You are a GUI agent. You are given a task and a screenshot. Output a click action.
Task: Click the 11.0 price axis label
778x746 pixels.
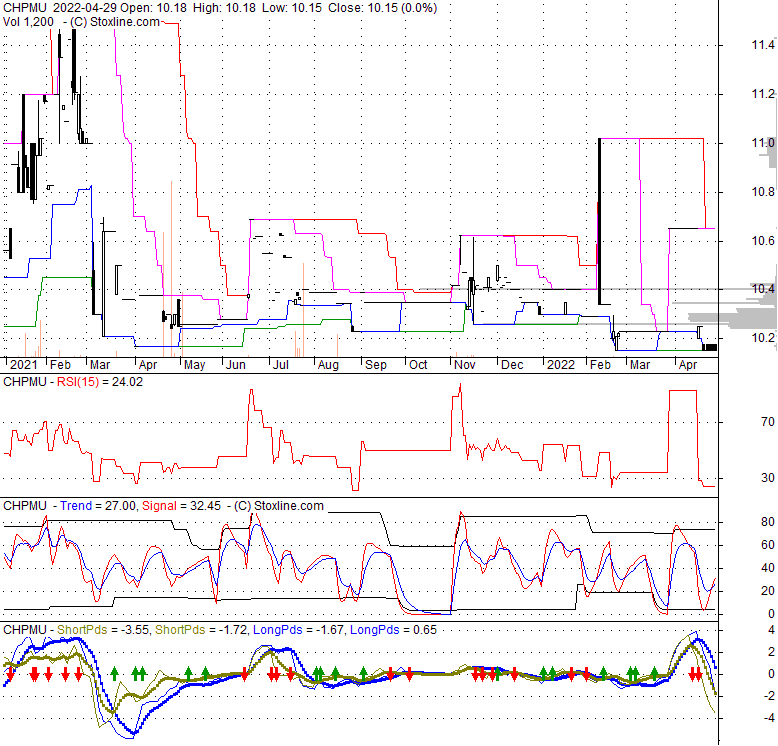click(x=763, y=143)
